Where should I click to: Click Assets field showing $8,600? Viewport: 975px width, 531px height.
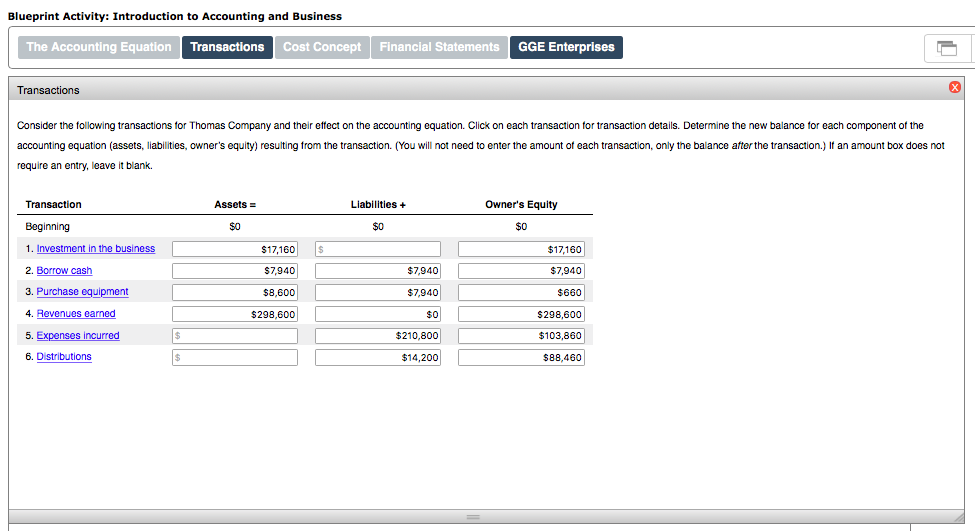(235, 292)
